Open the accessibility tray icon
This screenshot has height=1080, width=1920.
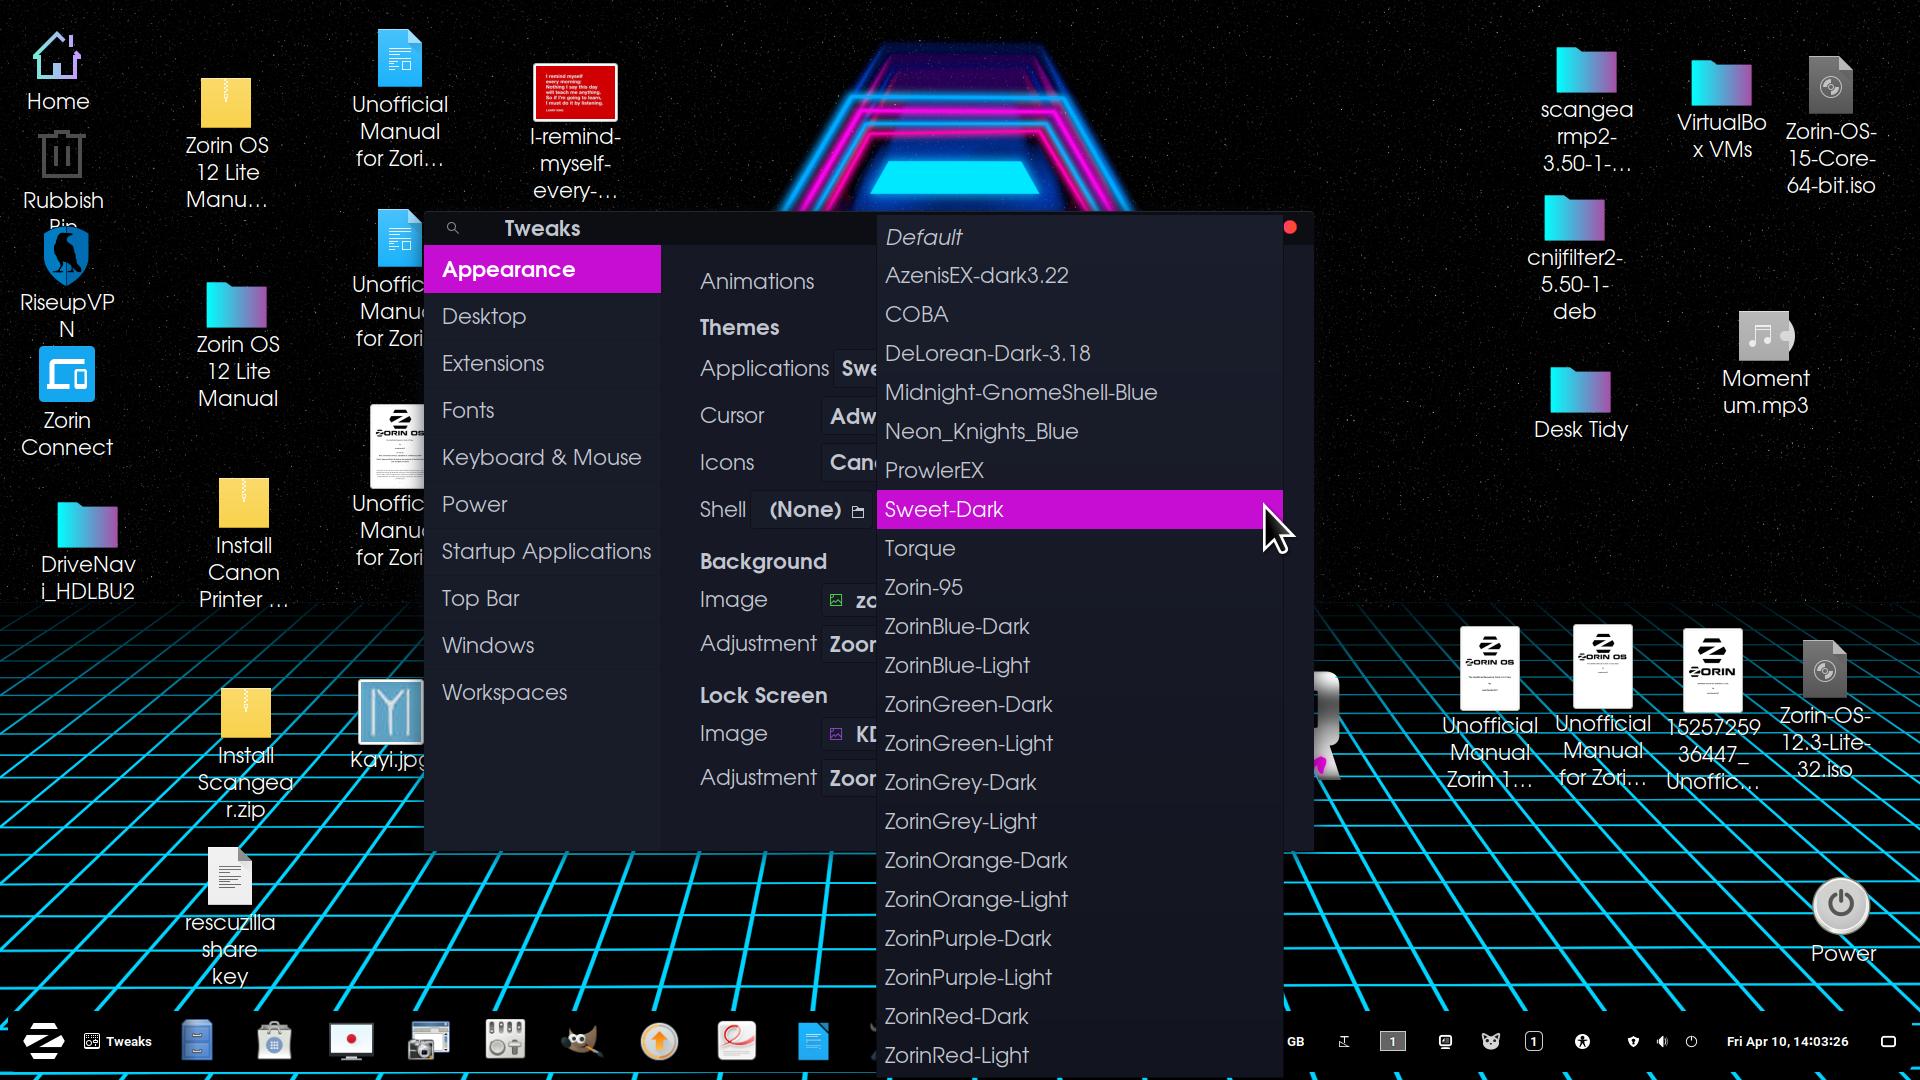(x=1582, y=1041)
